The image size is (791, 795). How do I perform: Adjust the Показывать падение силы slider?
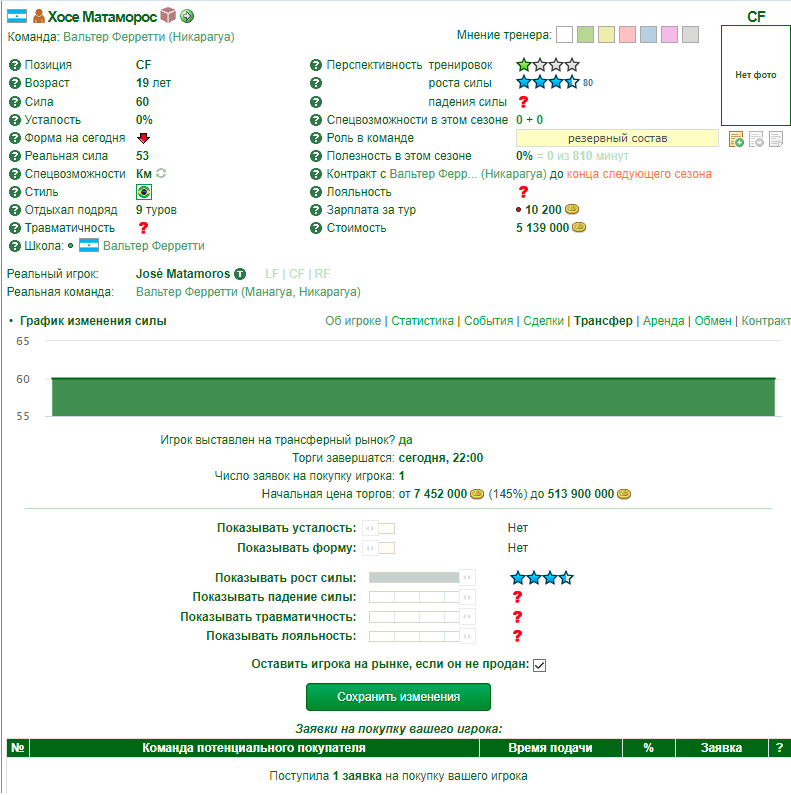pos(422,597)
